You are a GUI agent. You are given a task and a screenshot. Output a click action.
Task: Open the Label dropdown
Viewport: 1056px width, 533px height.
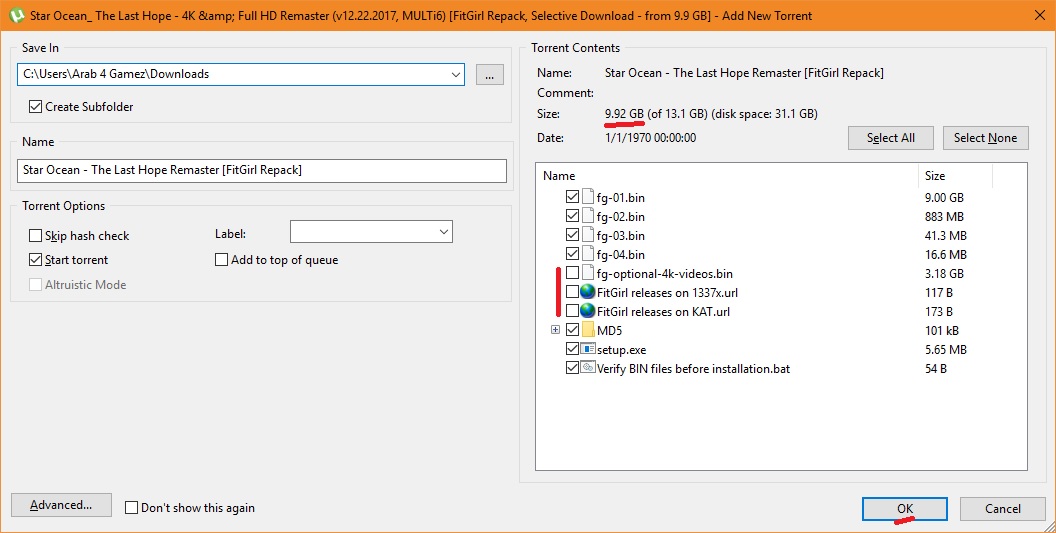click(444, 232)
